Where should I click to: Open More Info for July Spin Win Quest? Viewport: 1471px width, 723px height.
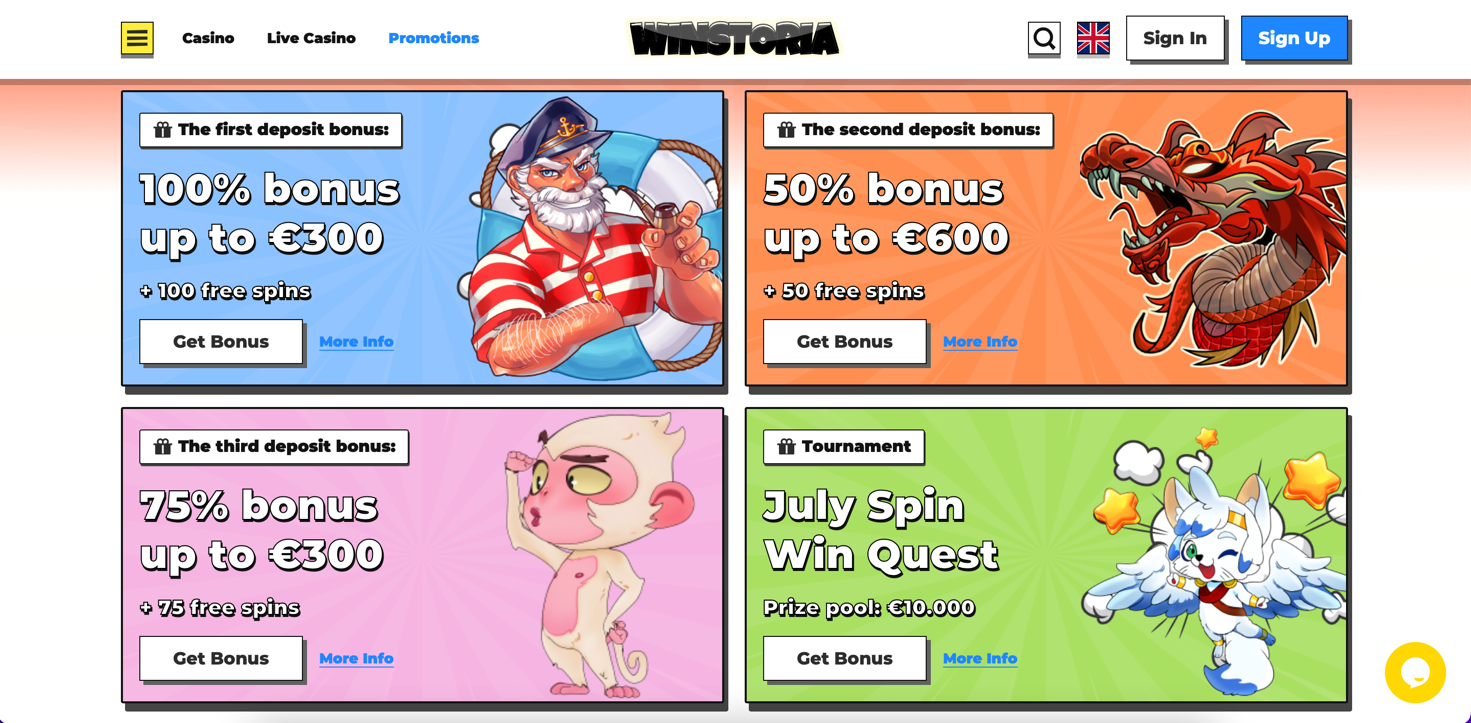[x=980, y=658]
